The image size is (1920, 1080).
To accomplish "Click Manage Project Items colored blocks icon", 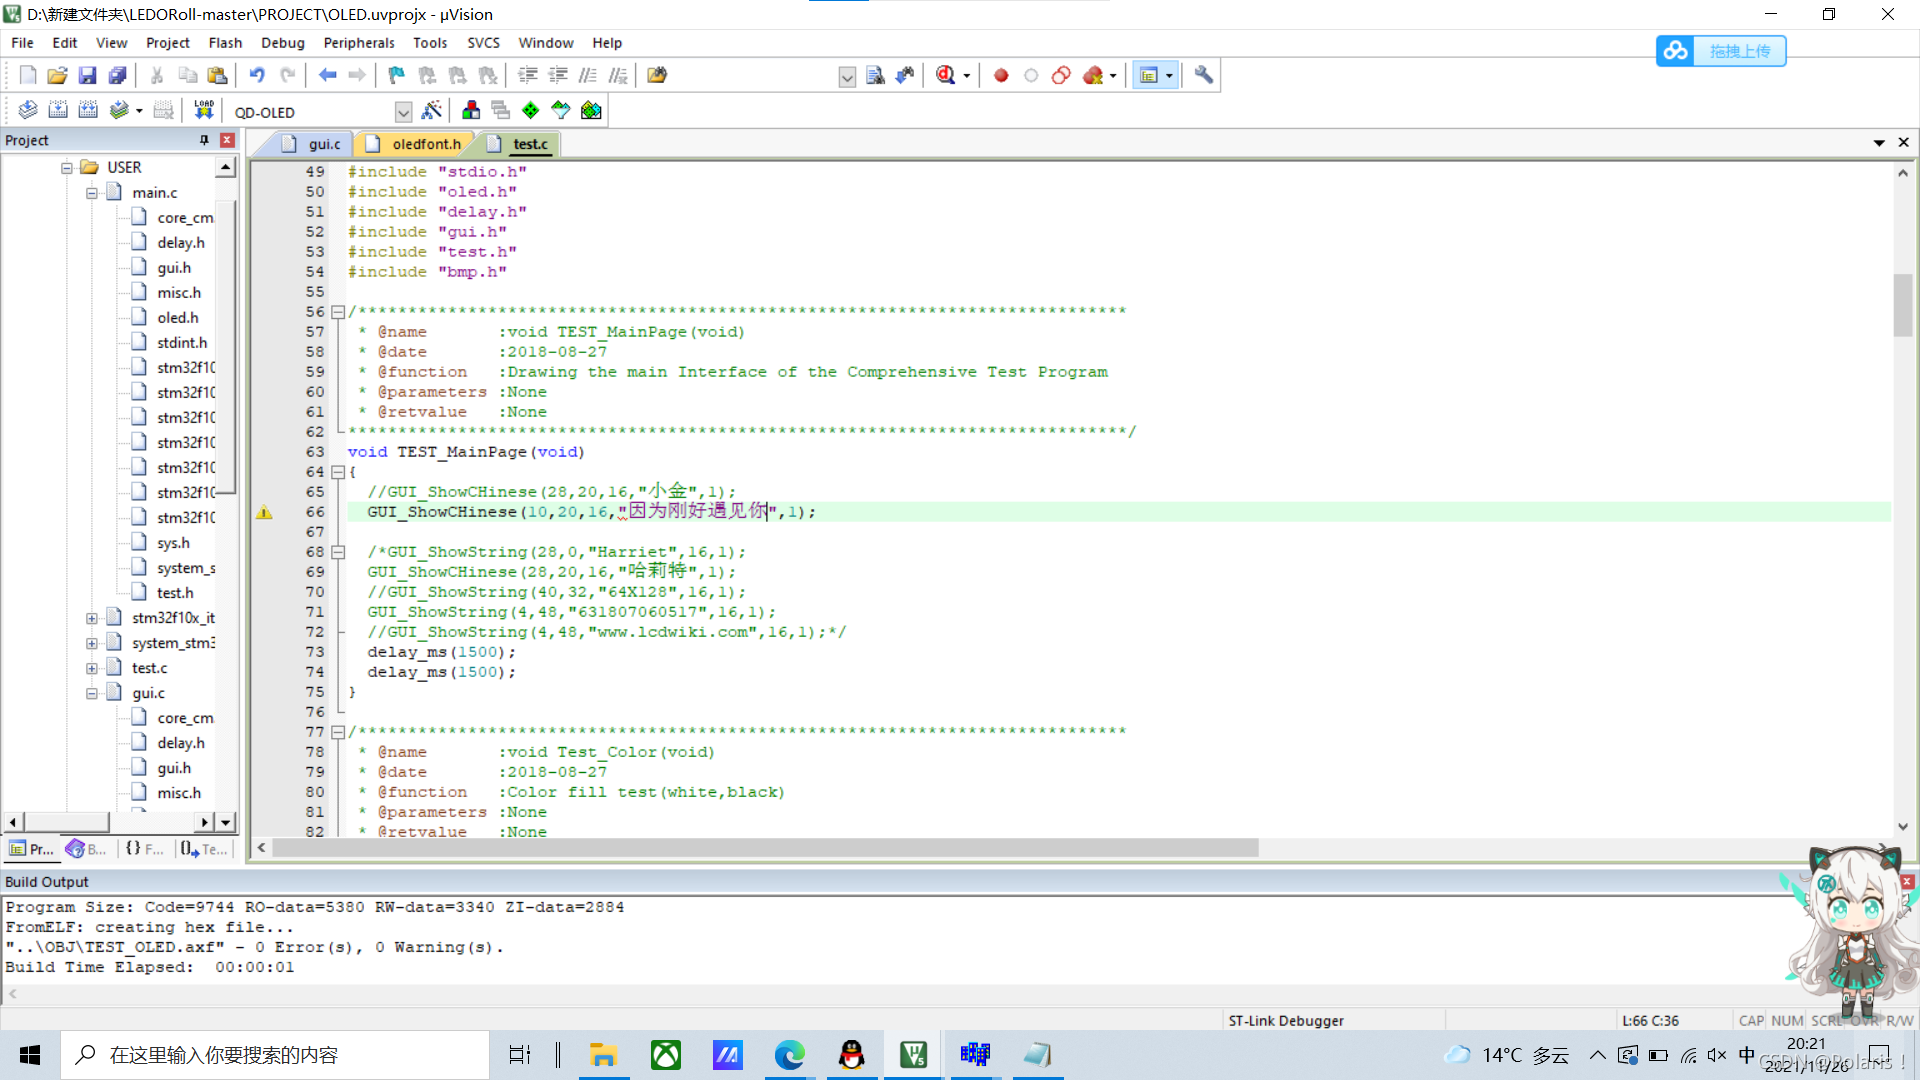I will (x=471, y=110).
